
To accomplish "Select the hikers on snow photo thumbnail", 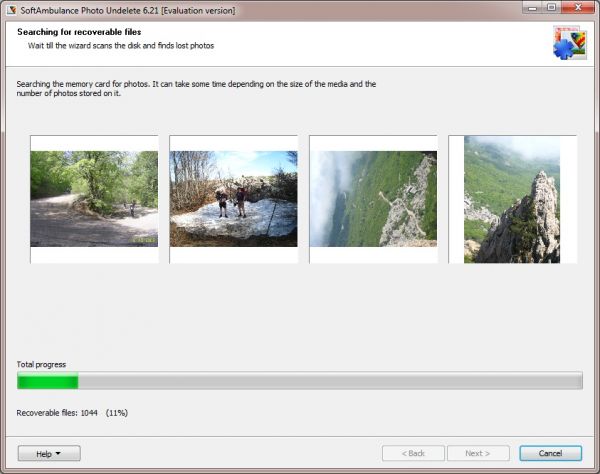I will (233, 199).
